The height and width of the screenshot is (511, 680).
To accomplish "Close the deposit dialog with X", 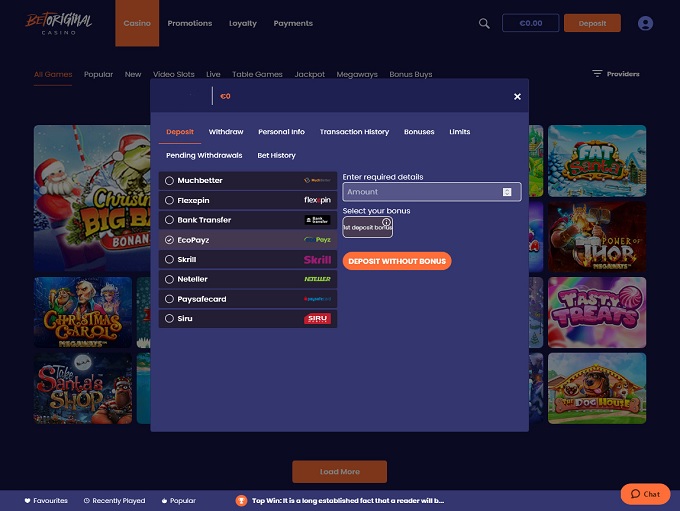I will point(517,97).
